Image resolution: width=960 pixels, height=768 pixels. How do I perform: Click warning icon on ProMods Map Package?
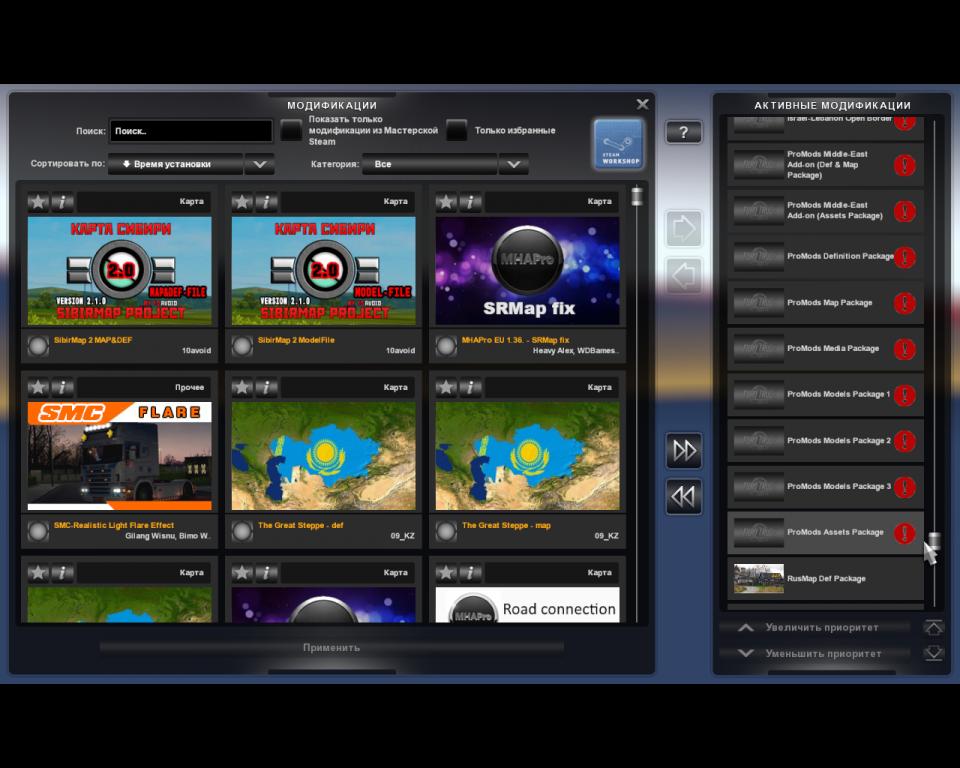[x=905, y=303]
